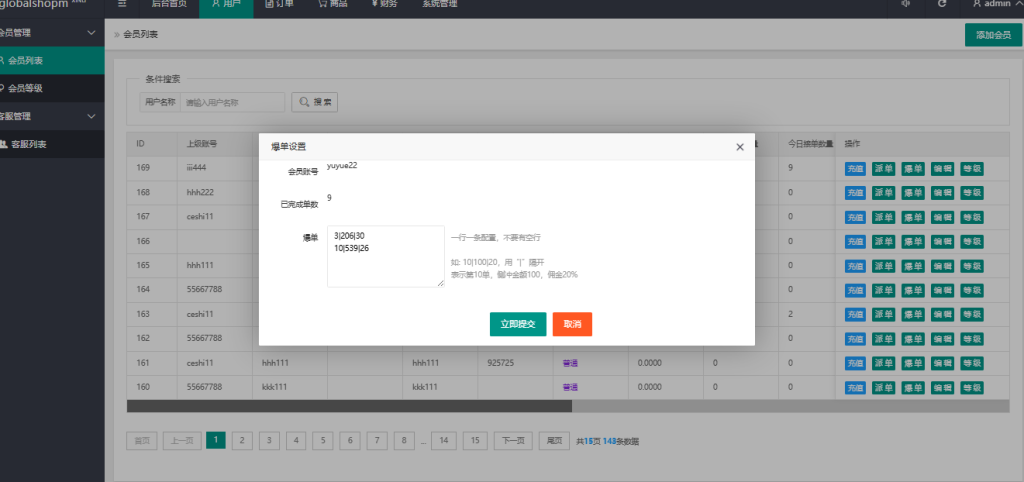Open the 商品 top menu
Screen dimensions: 1024x482
[333, 5]
